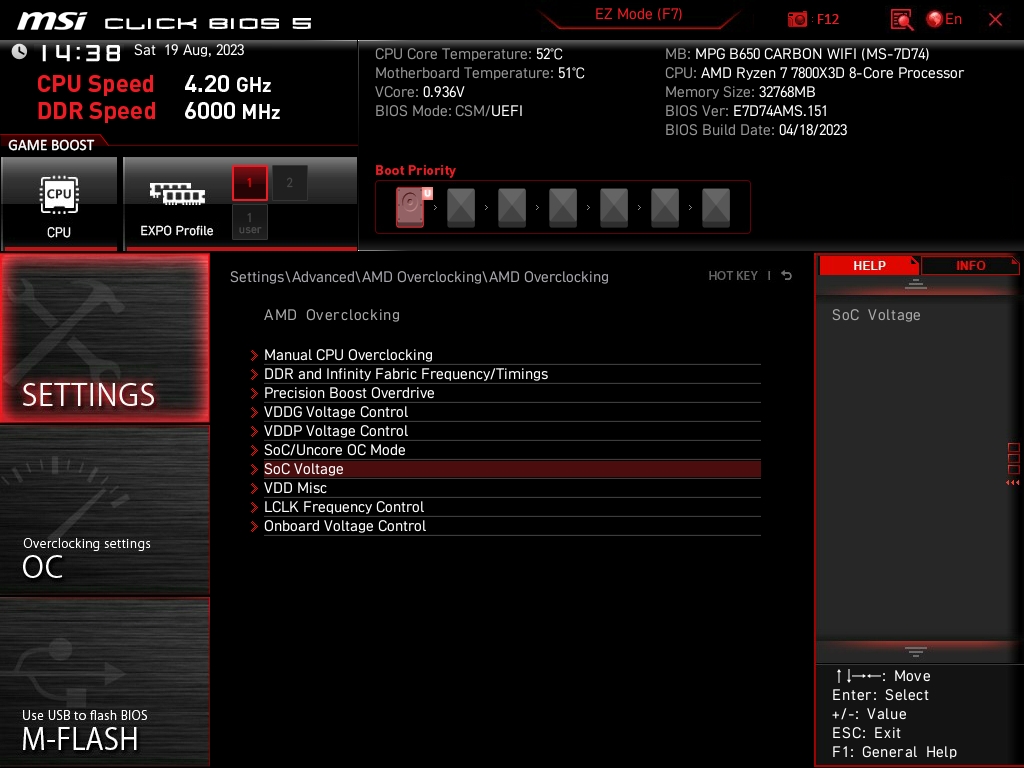
Task: Select the sixth boot priority device slot
Action: pyautogui.click(x=665, y=208)
